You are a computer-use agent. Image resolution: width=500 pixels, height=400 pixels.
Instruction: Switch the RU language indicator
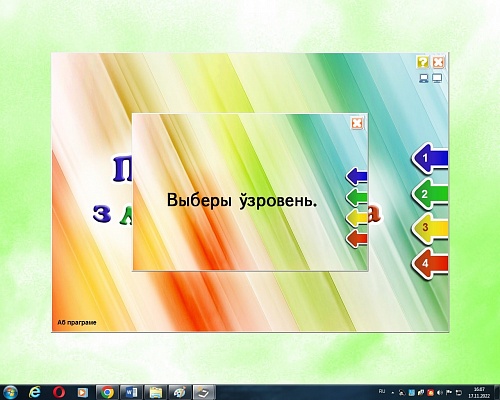382,391
